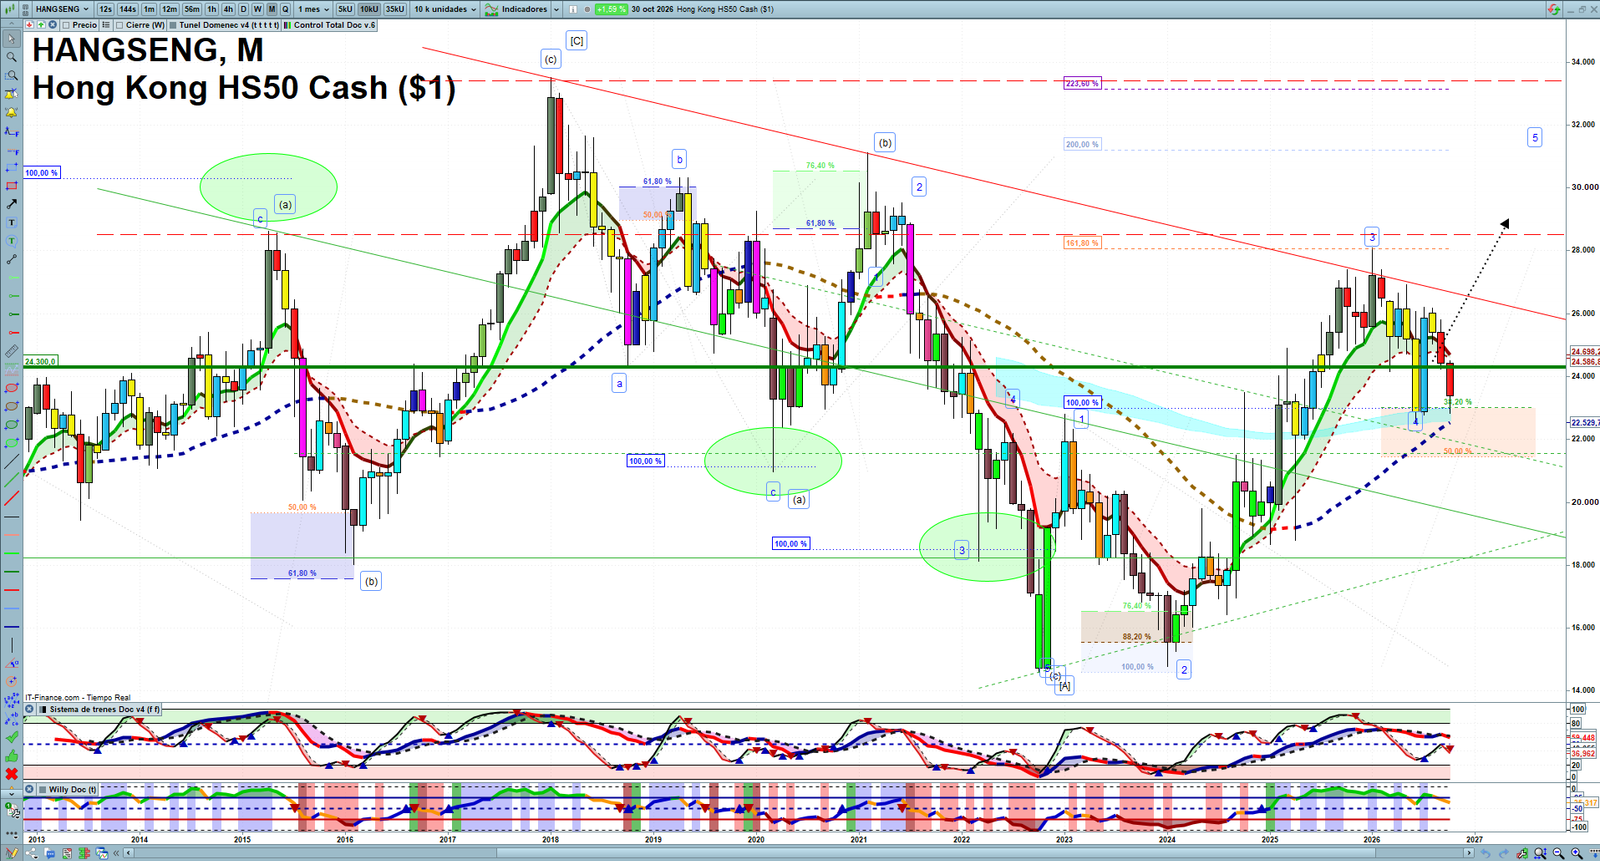The image size is (1600, 861).
Task: Select the speech bubble text tool
Action: coord(11,240)
